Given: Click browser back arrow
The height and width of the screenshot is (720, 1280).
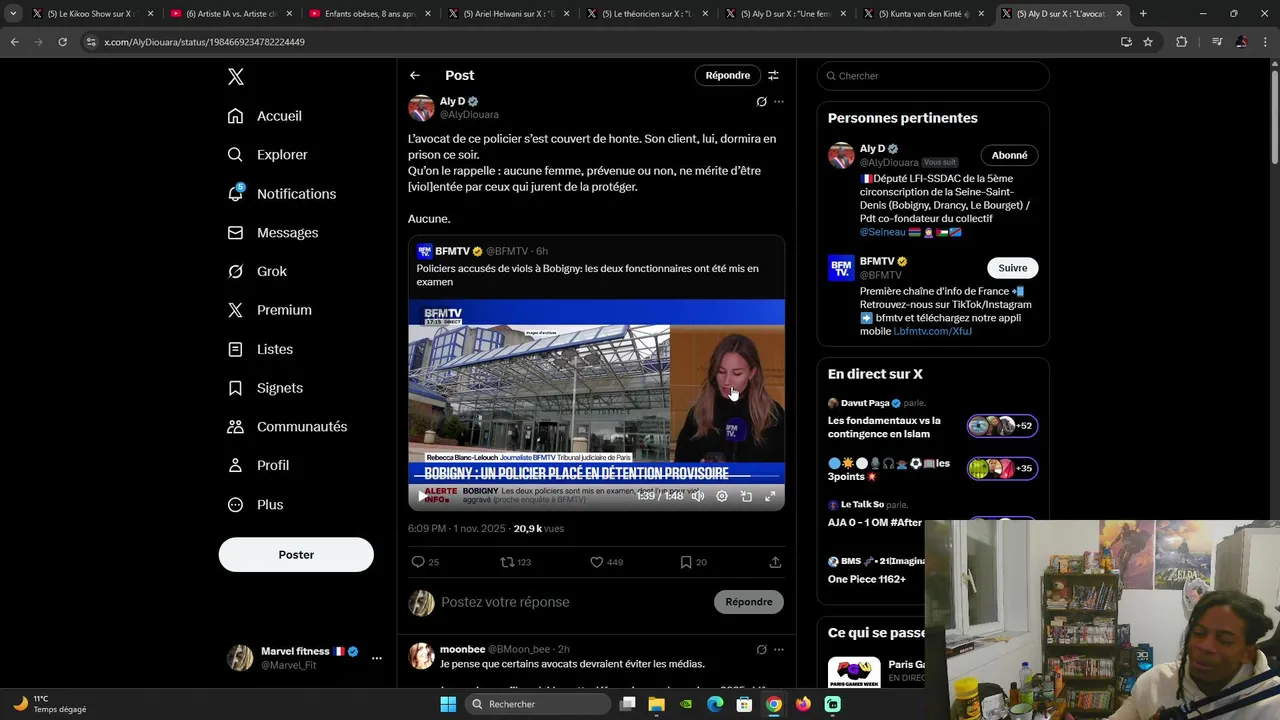Looking at the screenshot, I should pos(14,42).
